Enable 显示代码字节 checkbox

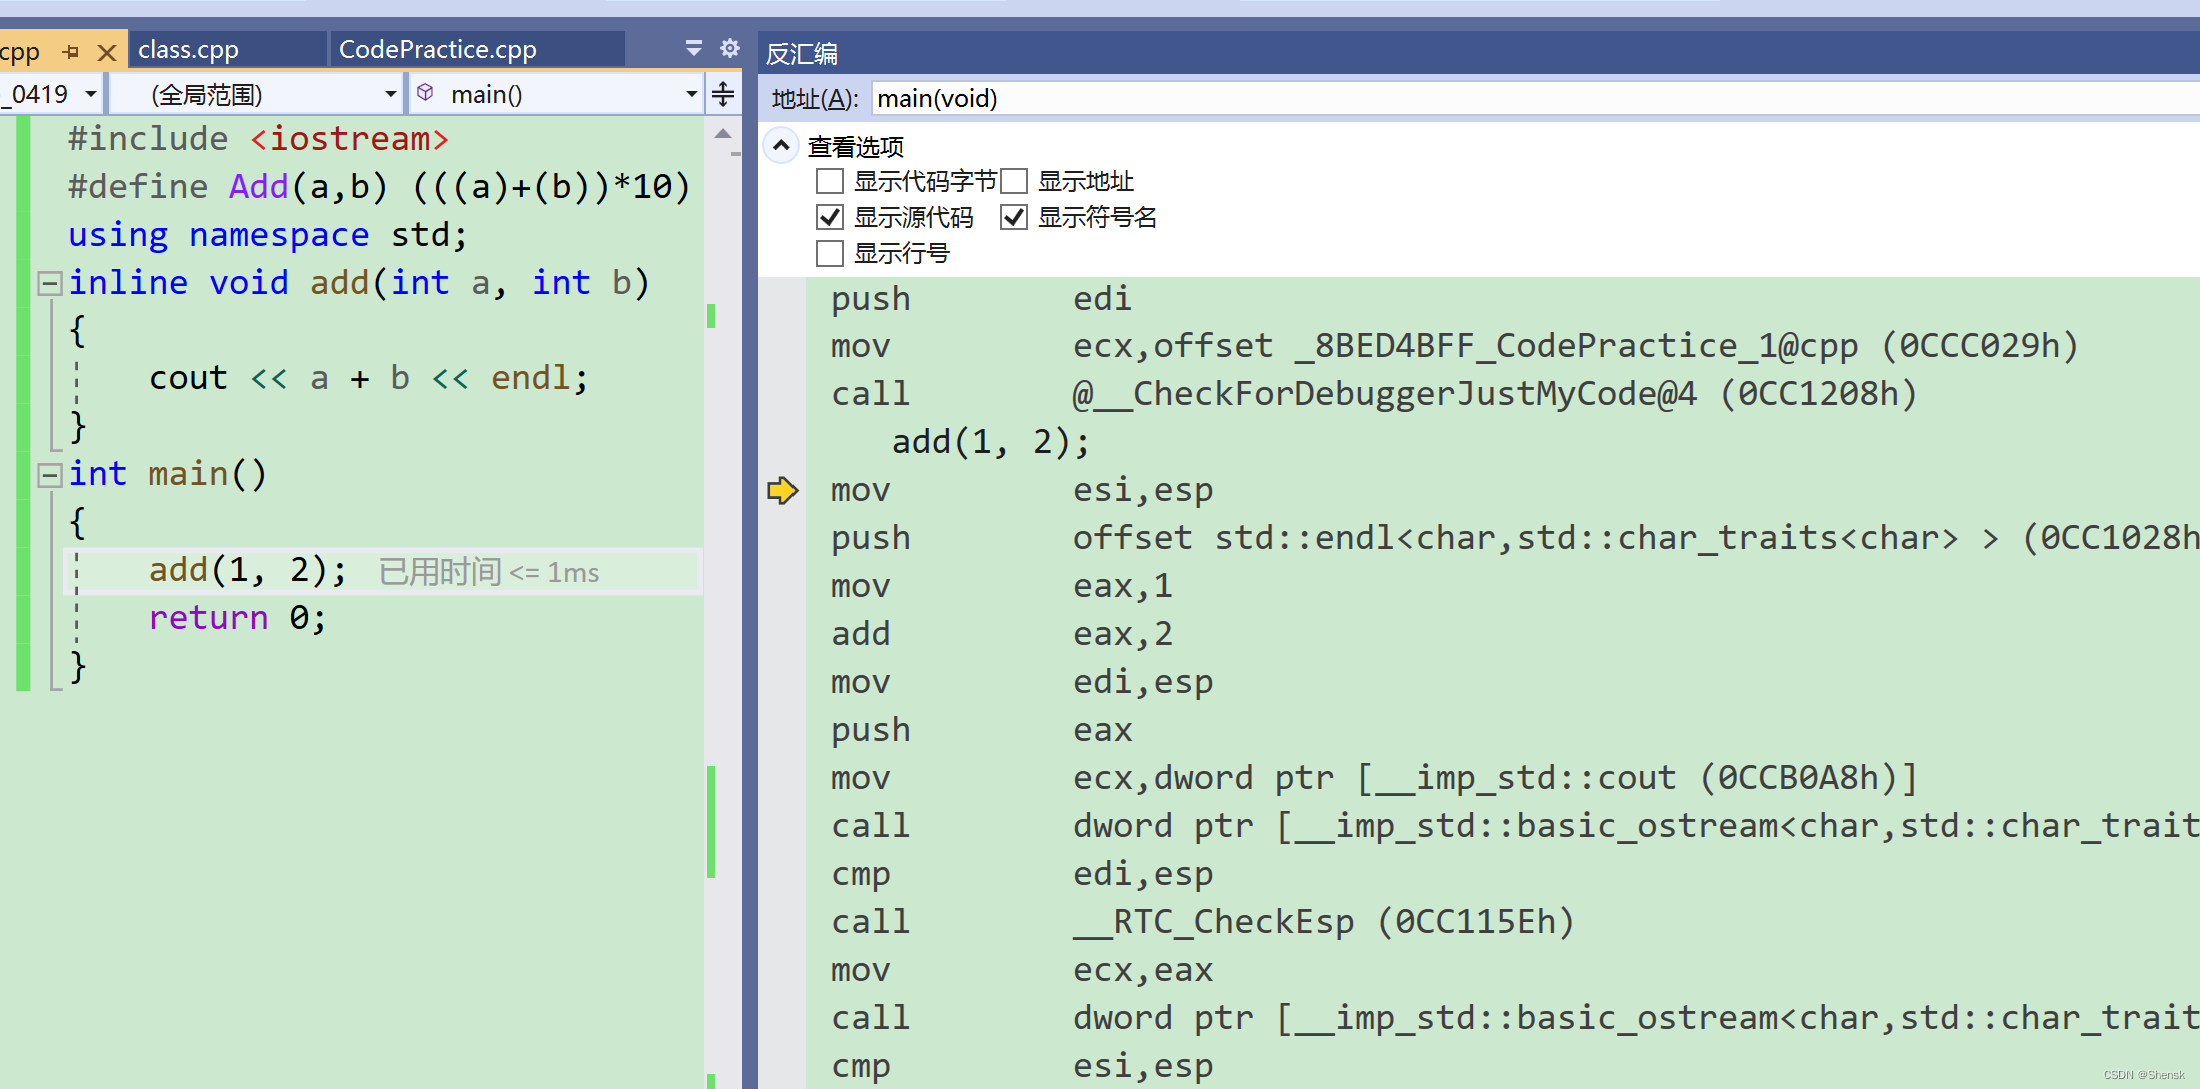tap(830, 181)
